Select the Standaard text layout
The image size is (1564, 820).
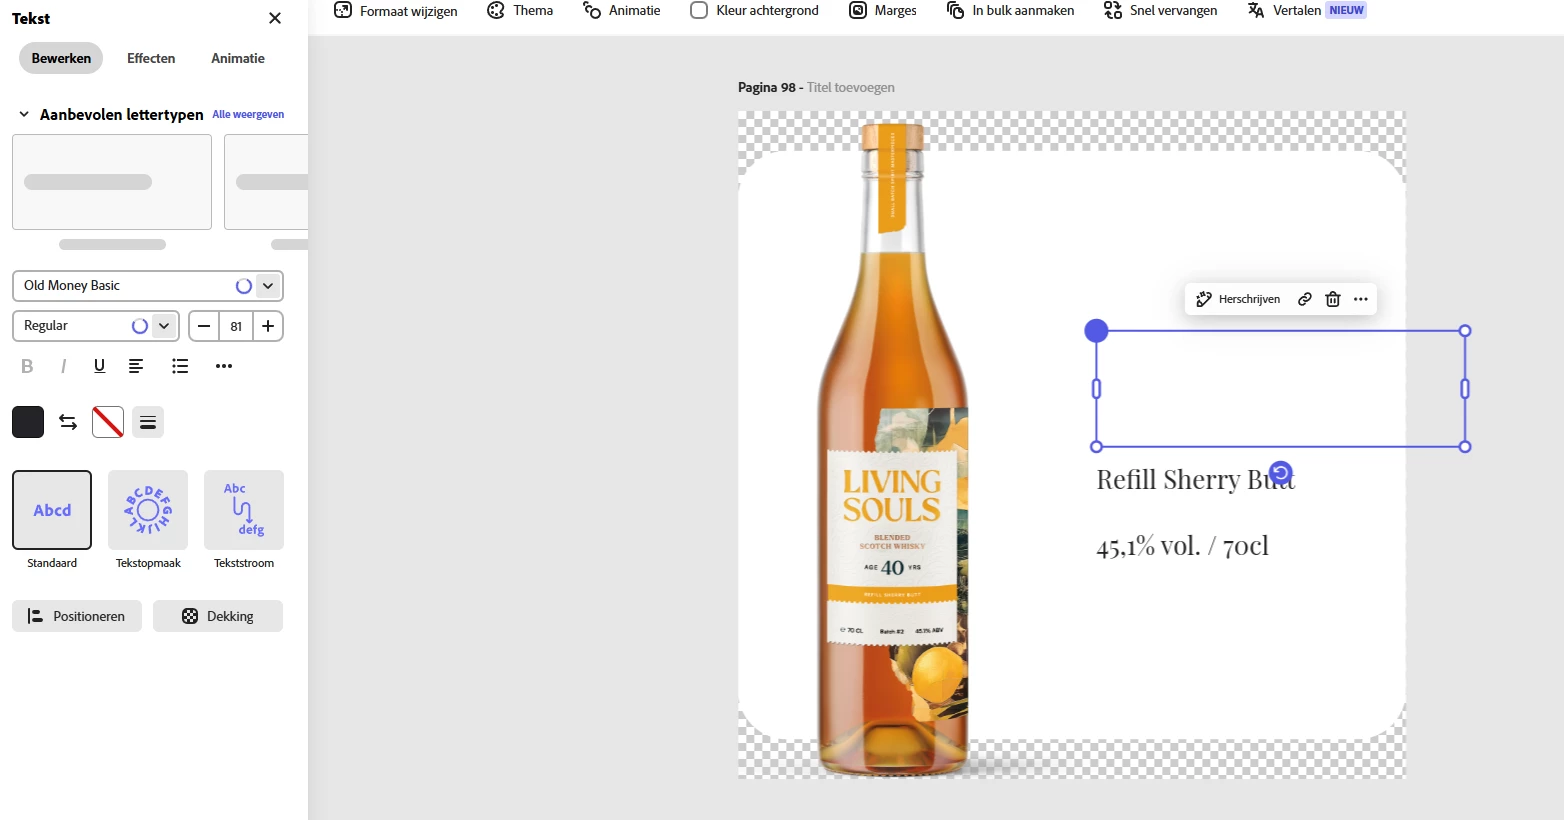coord(52,510)
